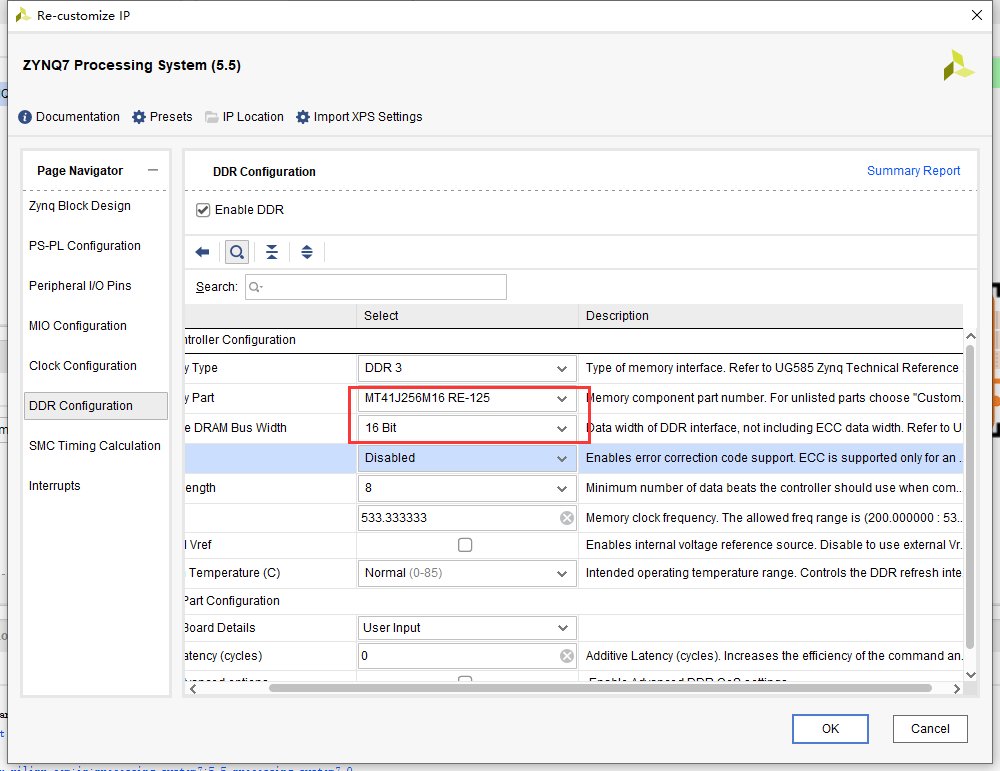Select the 'Part Configuration' section row
This screenshot has height=771, width=1000.
click(574, 601)
